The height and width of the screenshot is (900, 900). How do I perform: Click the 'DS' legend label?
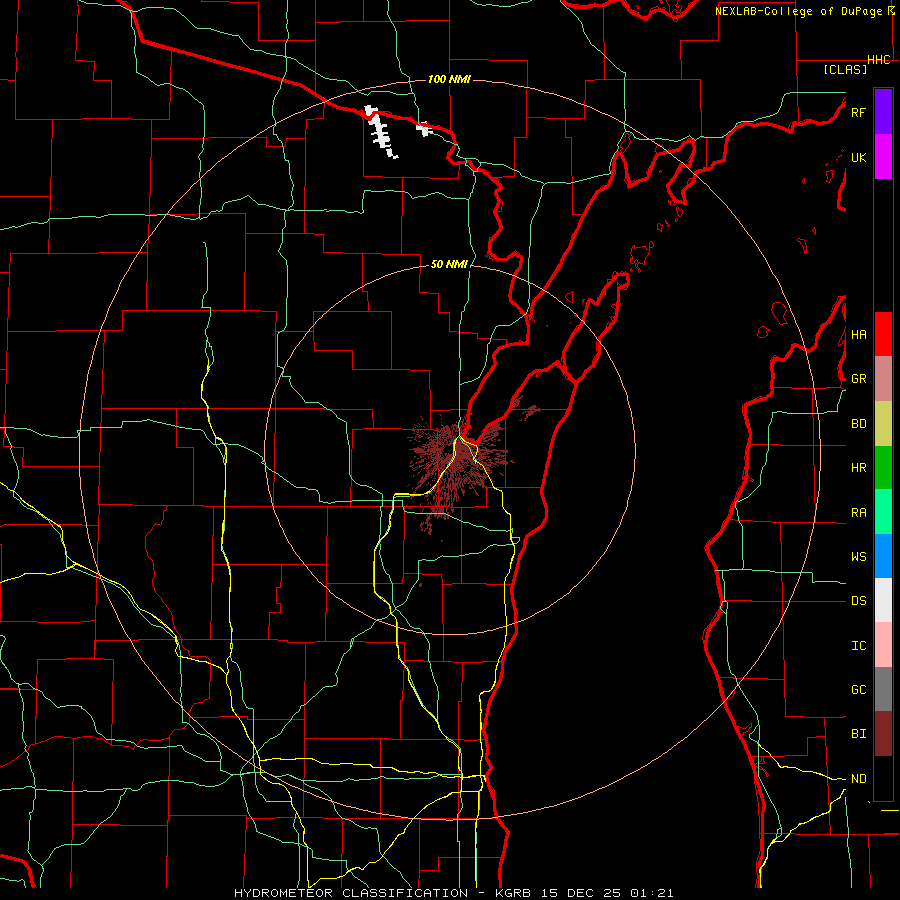(x=859, y=601)
